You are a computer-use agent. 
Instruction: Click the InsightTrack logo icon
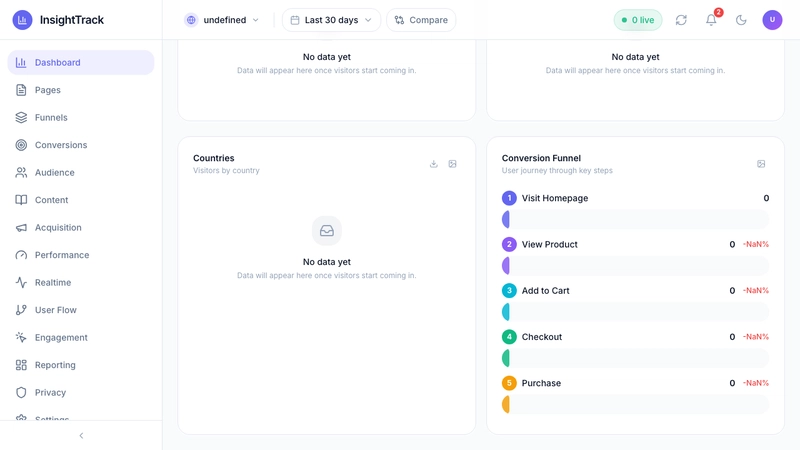coord(22,20)
